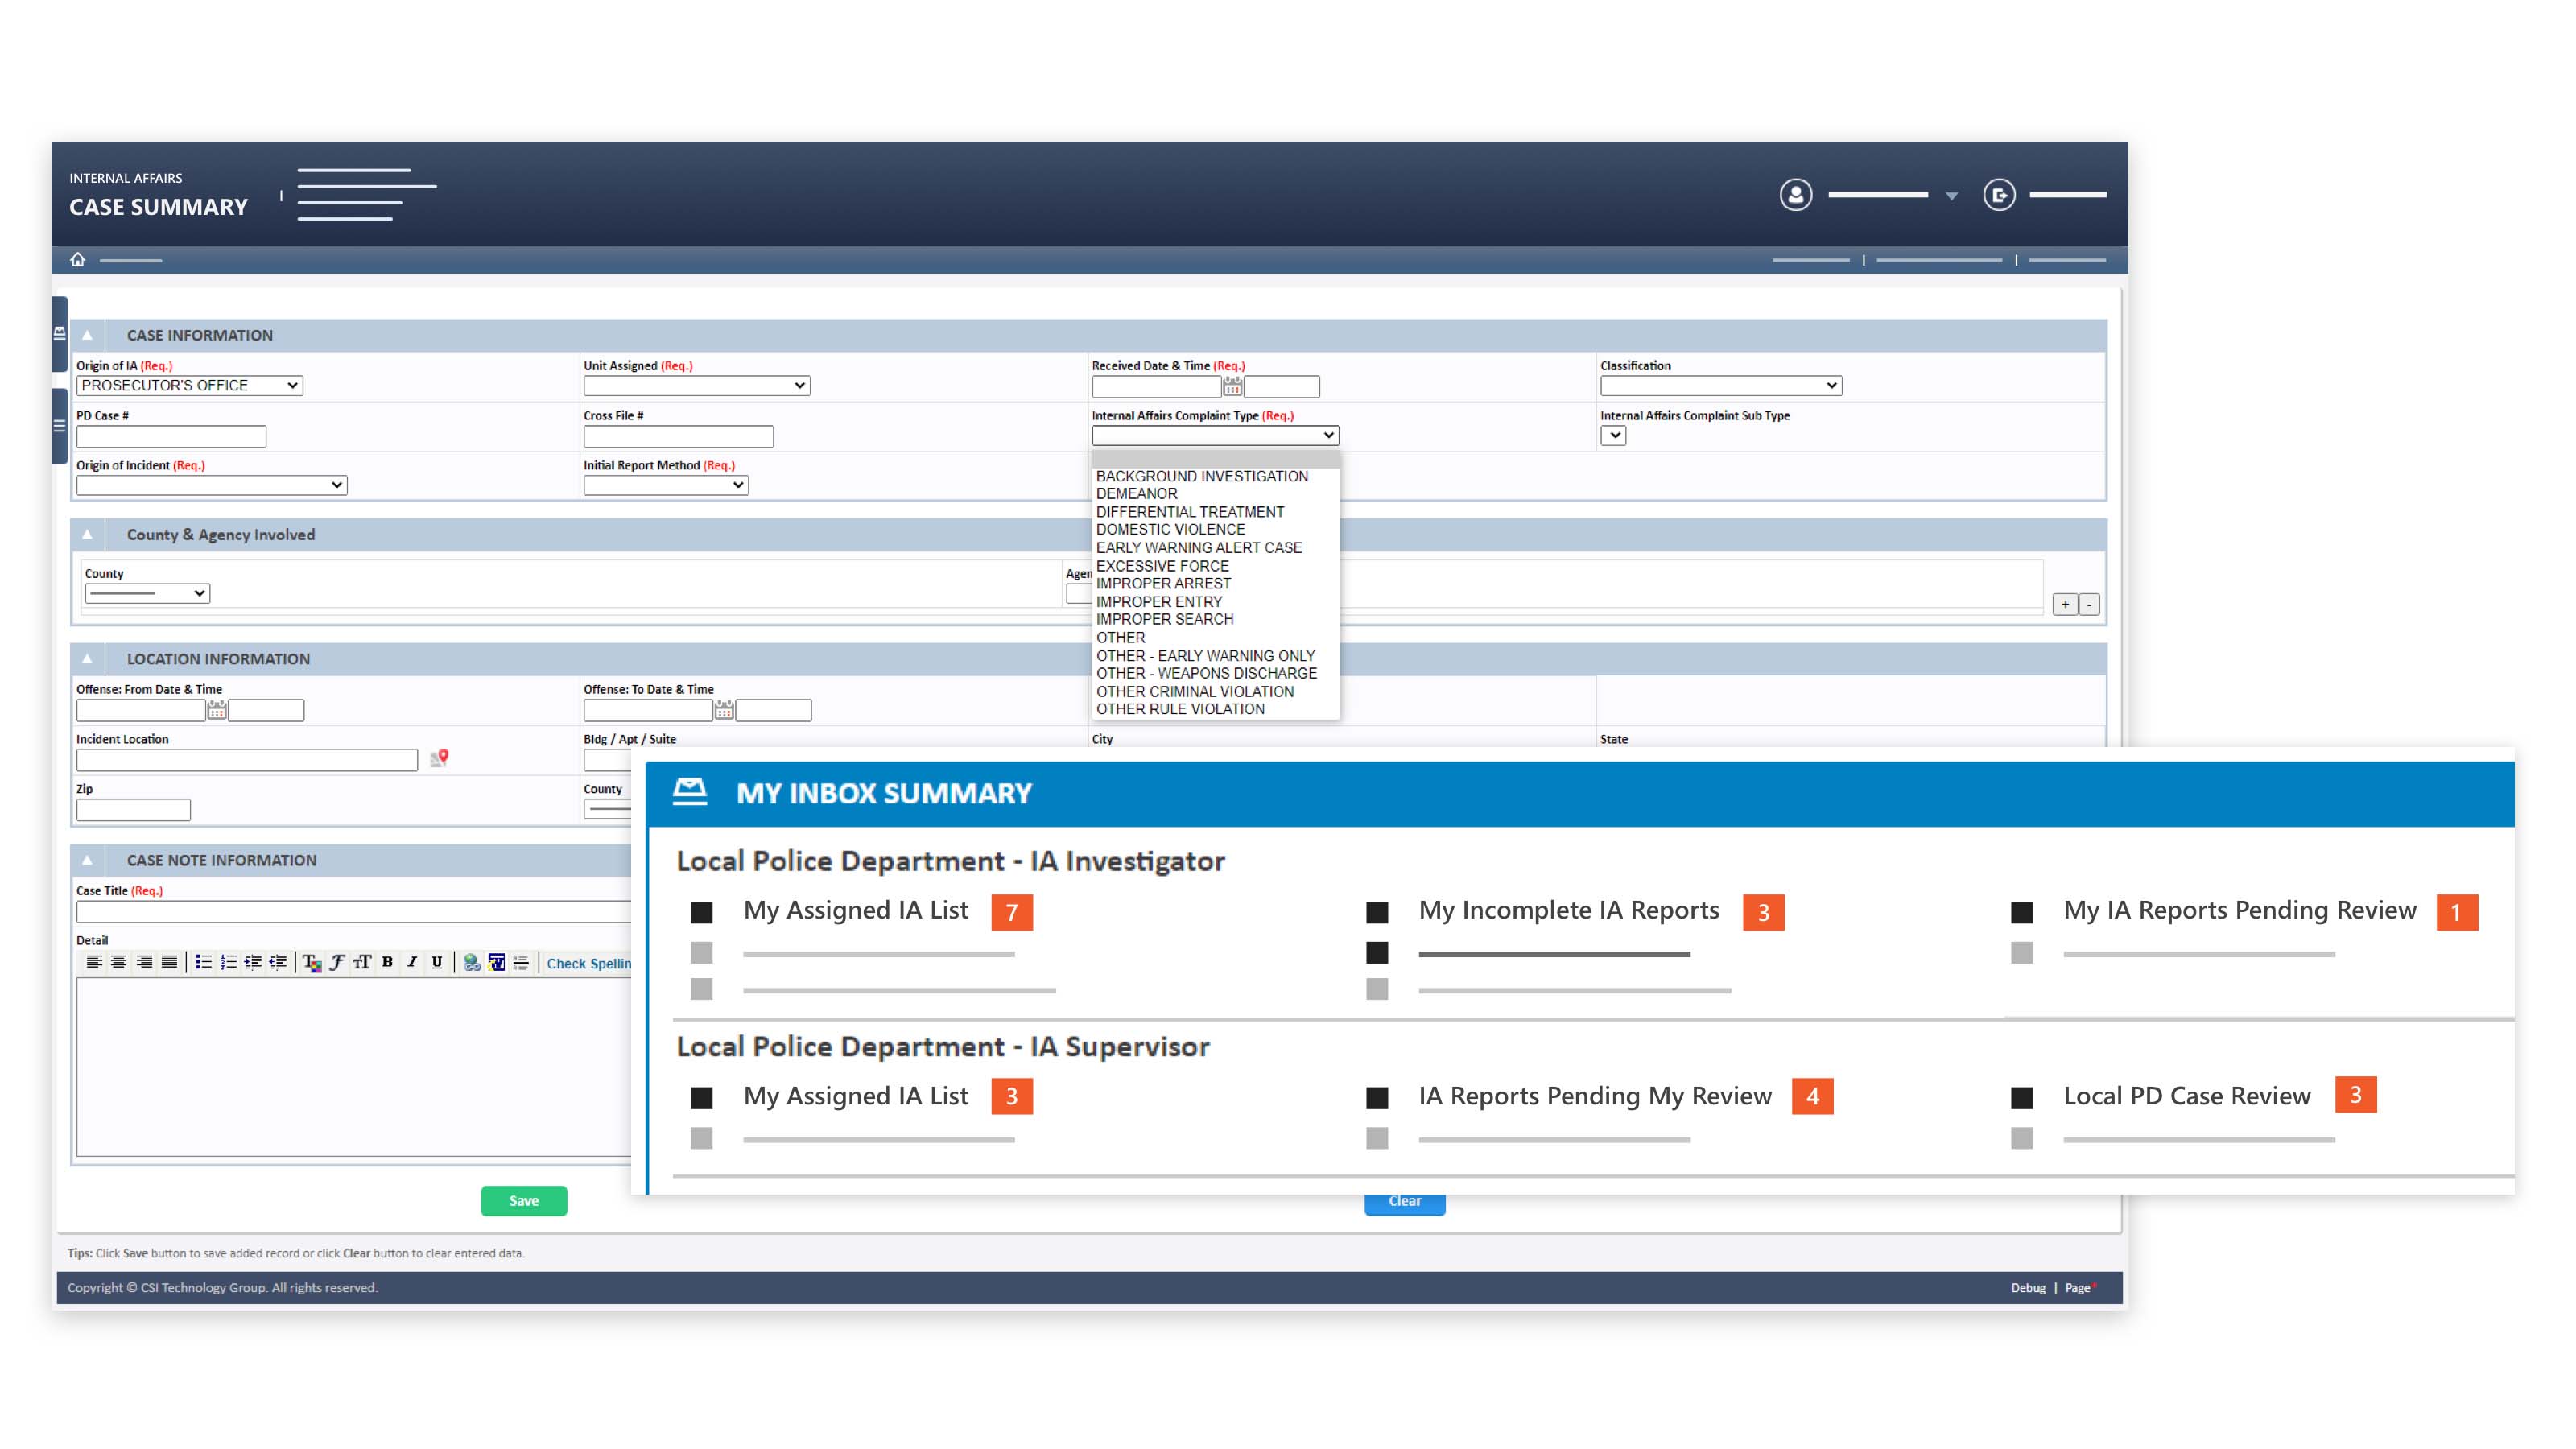This screenshot has height=1449, width=2576.
Task: Collapse the LOCATION INFORMATION section
Action: (x=87, y=659)
